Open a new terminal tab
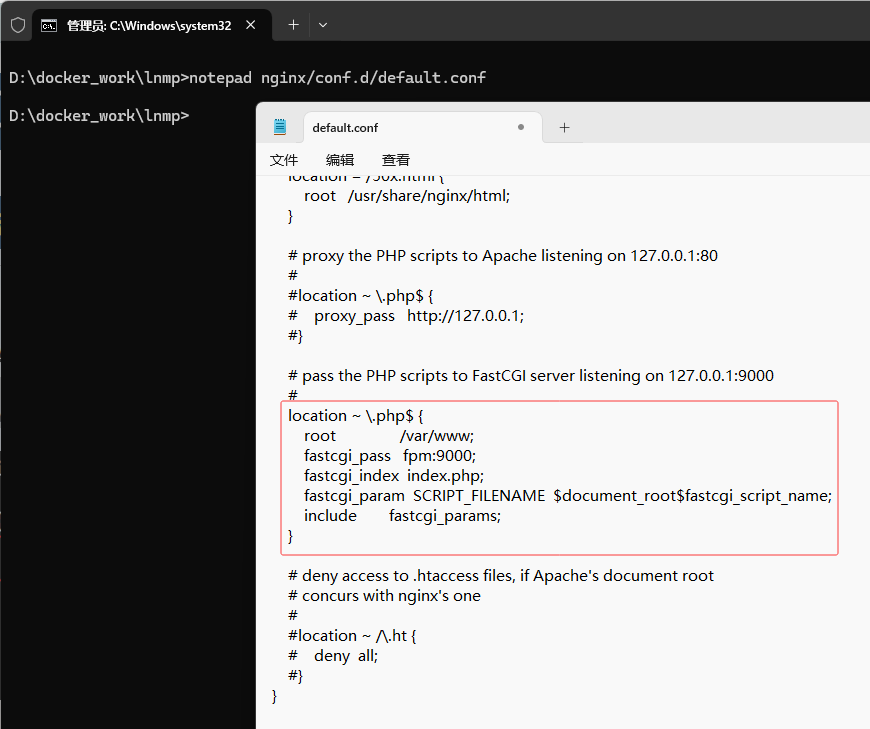870x729 pixels. [x=294, y=25]
